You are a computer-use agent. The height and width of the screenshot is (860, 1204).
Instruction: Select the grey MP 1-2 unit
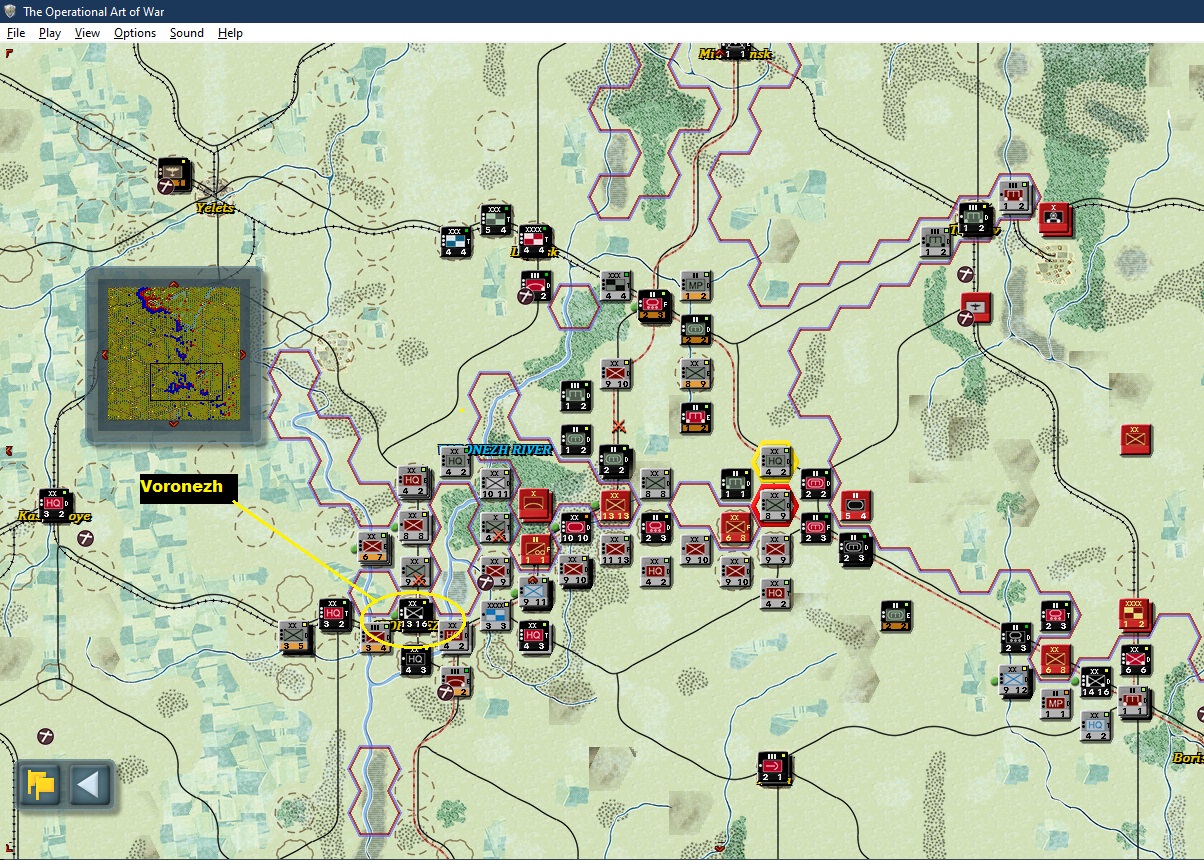coord(695,286)
